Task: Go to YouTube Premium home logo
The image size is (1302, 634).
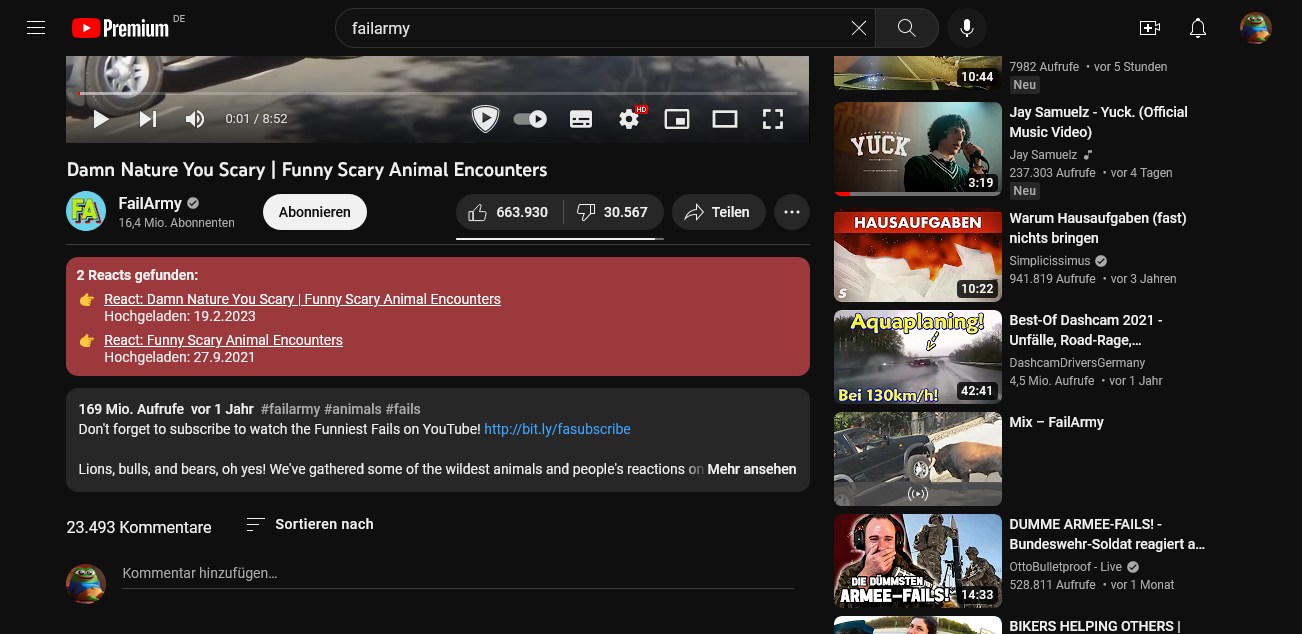Action: click(x=120, y=28)
